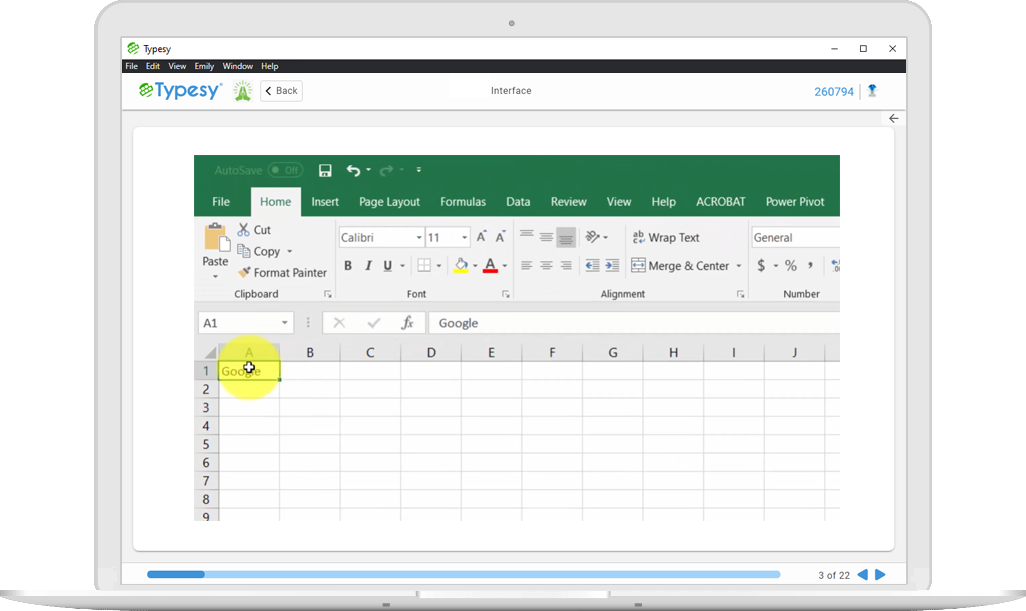Apply the red font color A

pyautogui.click(x=490, y=266)
